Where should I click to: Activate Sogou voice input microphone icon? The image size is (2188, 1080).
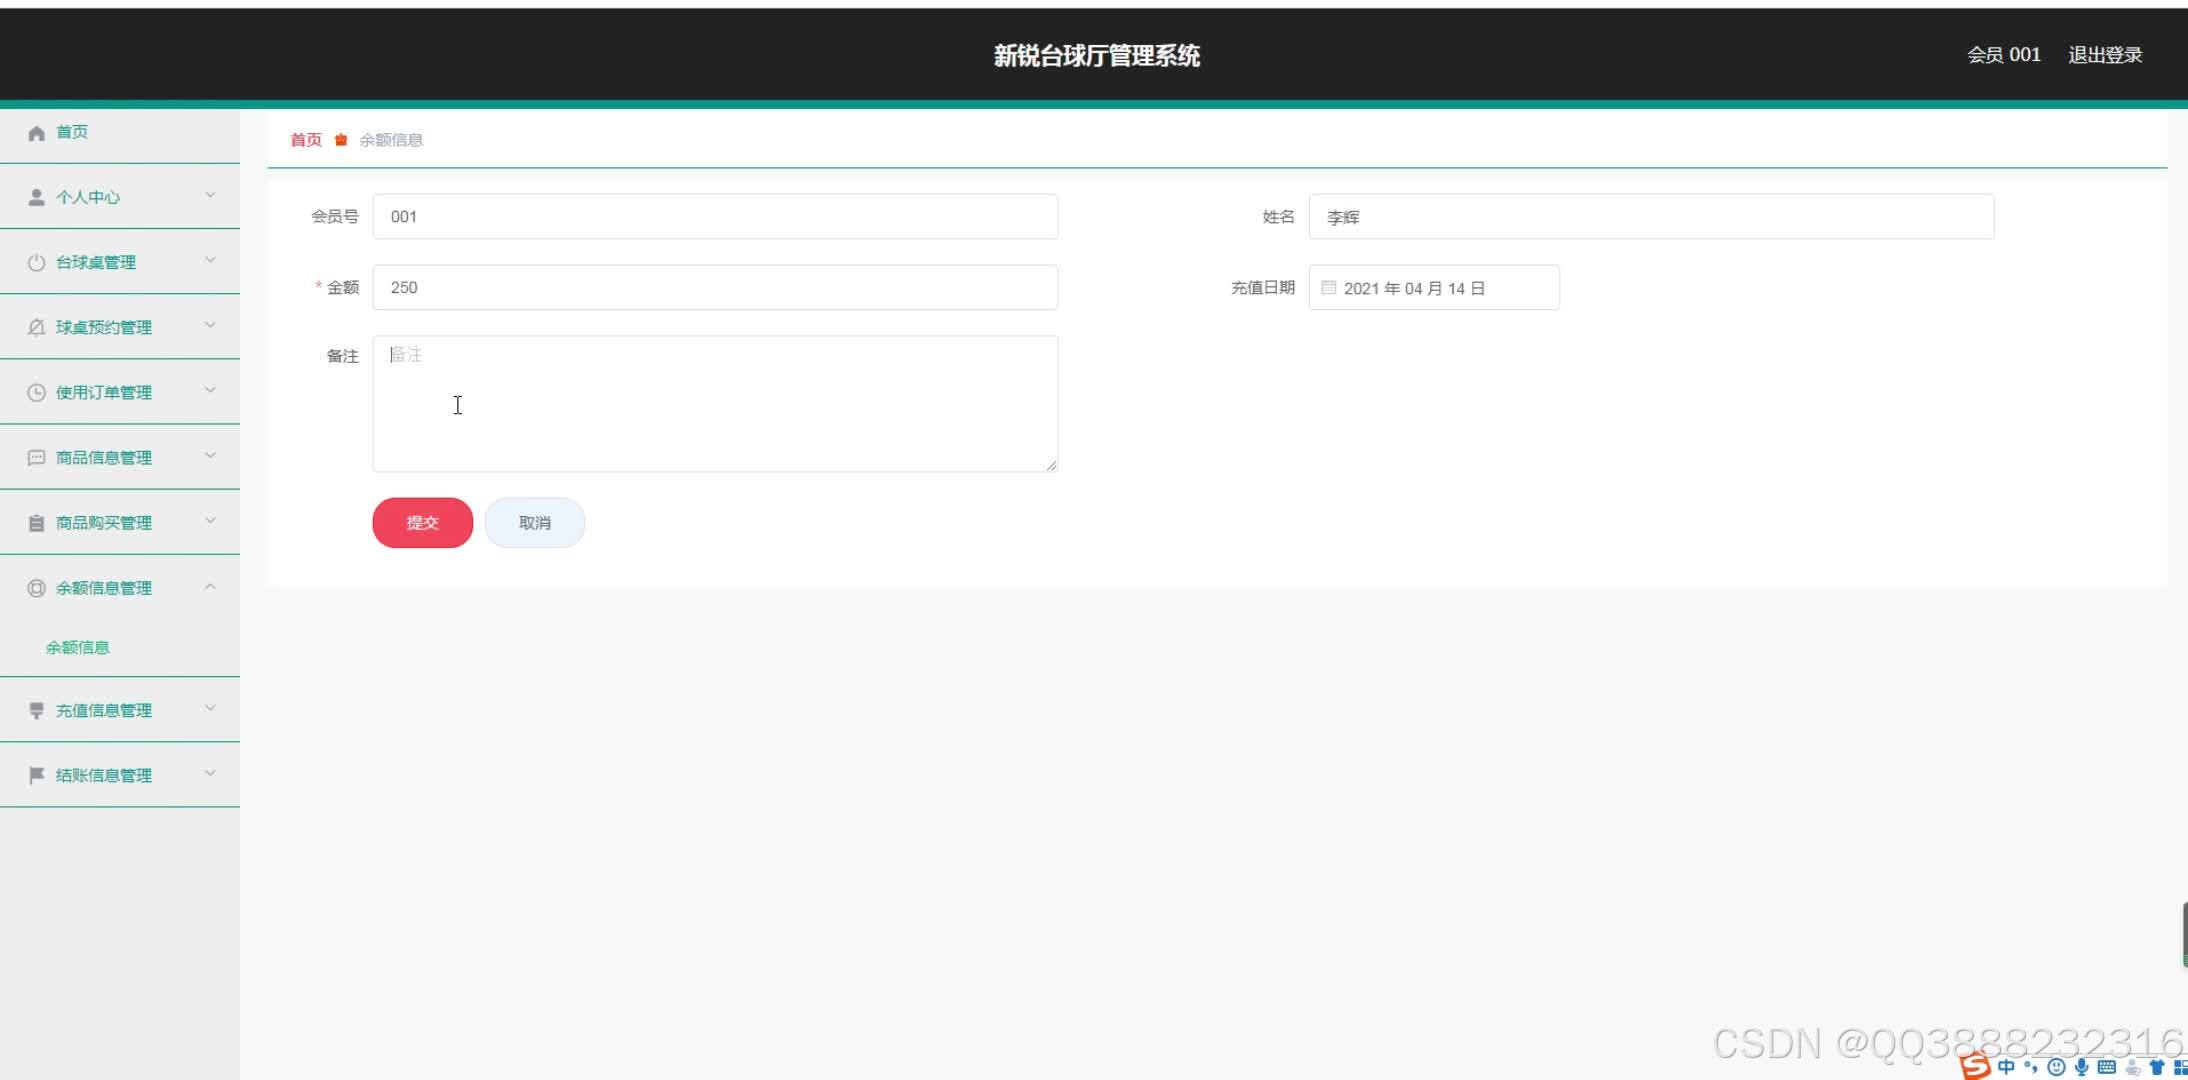tap(2082, 1067)
